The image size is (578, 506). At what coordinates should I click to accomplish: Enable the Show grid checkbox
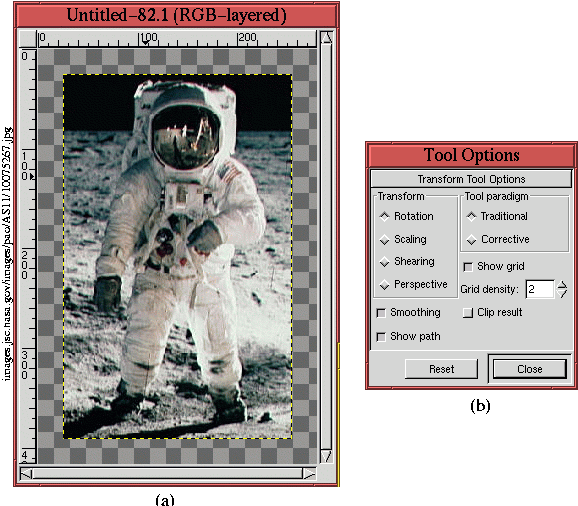click(468, 267)
